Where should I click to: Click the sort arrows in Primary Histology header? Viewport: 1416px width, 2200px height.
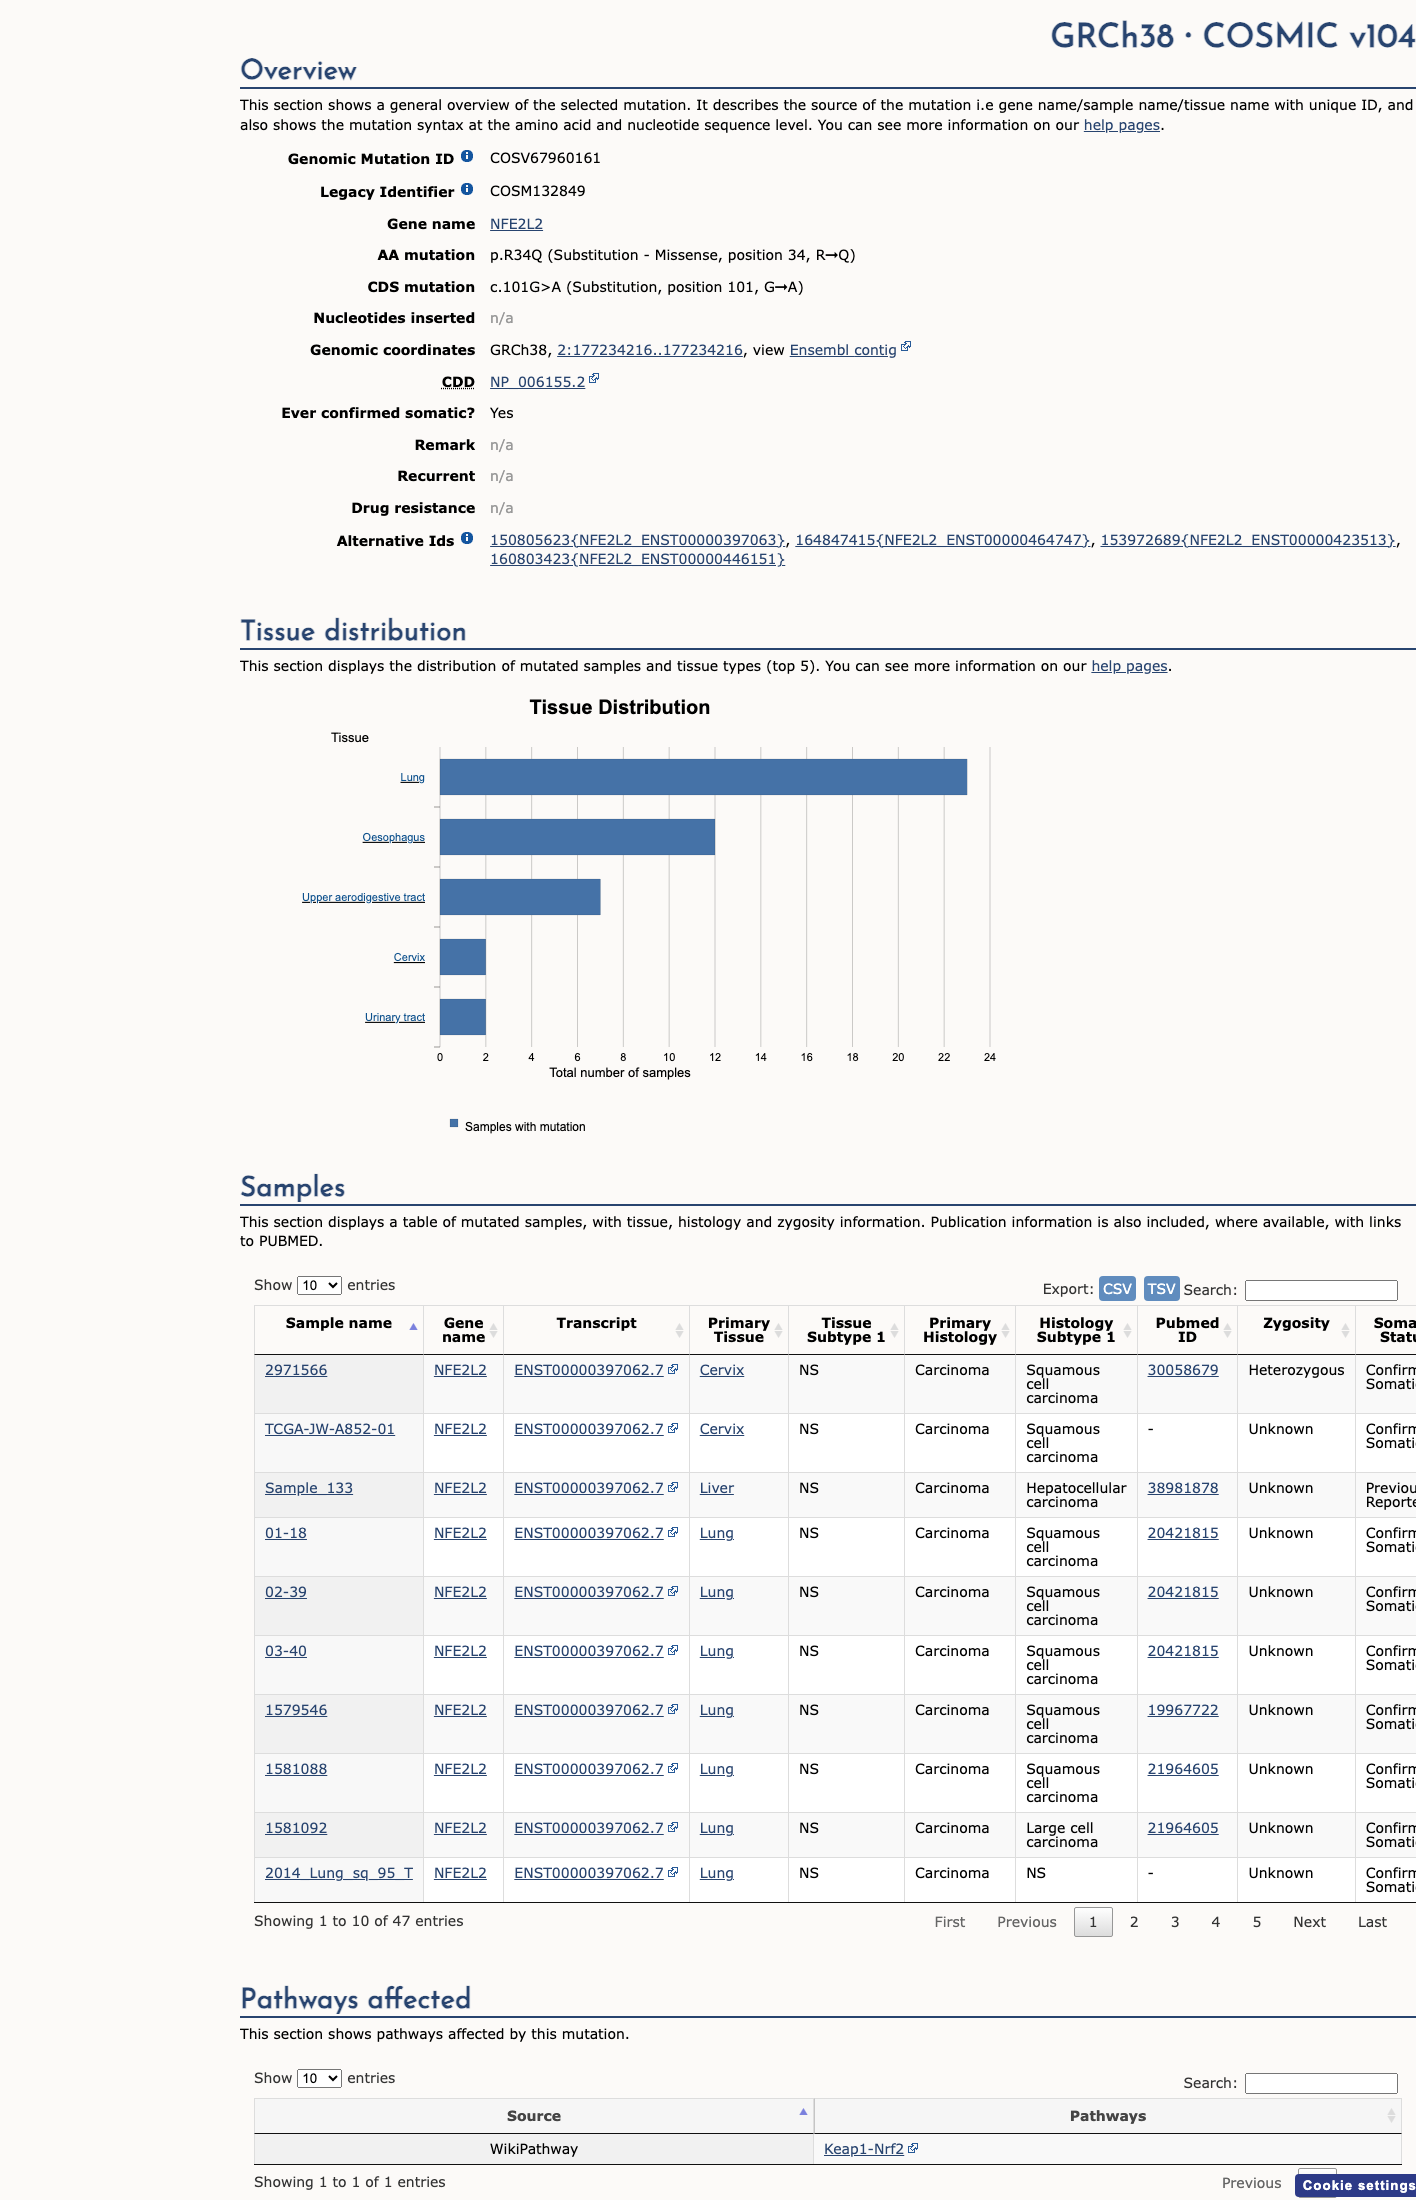point(1005,1330)
